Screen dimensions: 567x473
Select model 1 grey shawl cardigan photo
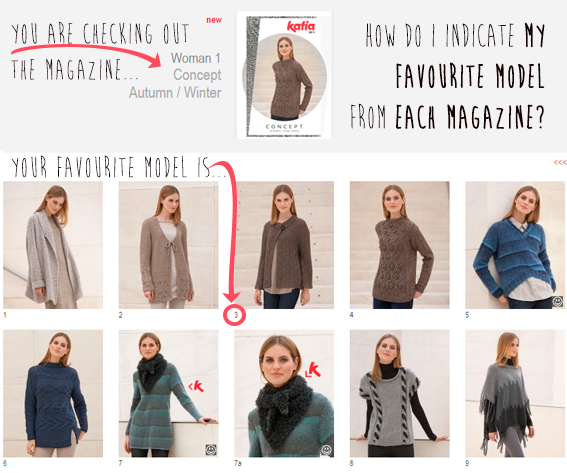click(53, 245)
